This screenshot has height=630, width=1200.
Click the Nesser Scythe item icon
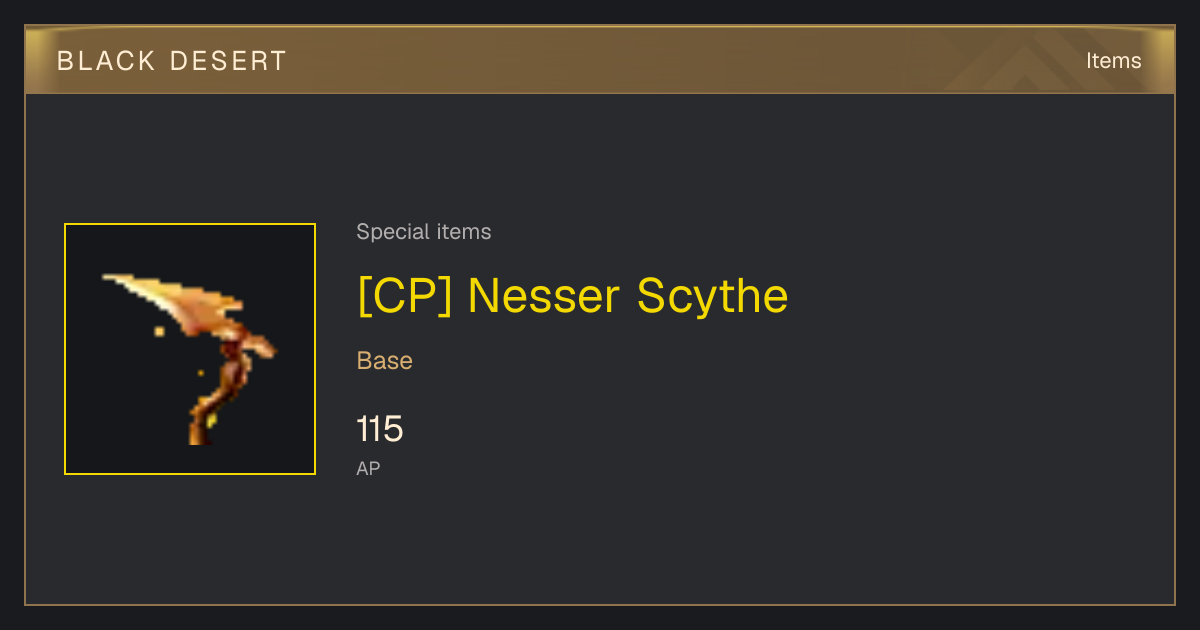pyautogui.click(x=190, y=349)
